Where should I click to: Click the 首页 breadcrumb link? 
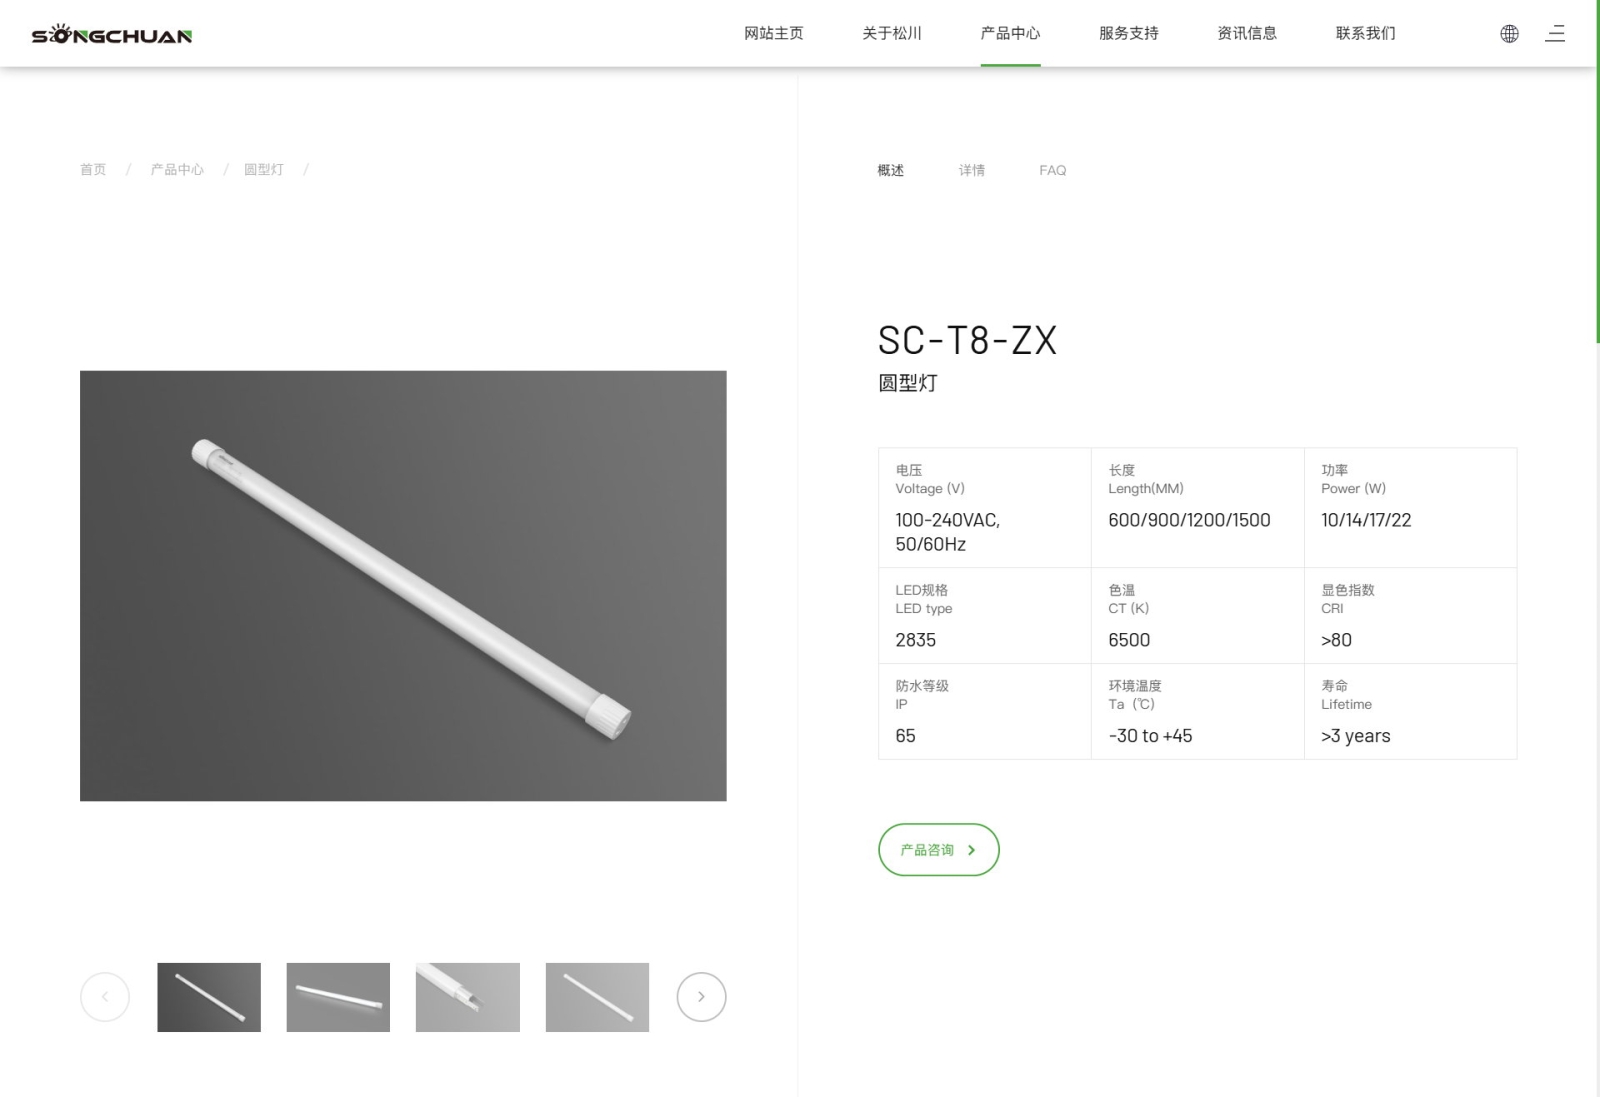click(93, 170)
